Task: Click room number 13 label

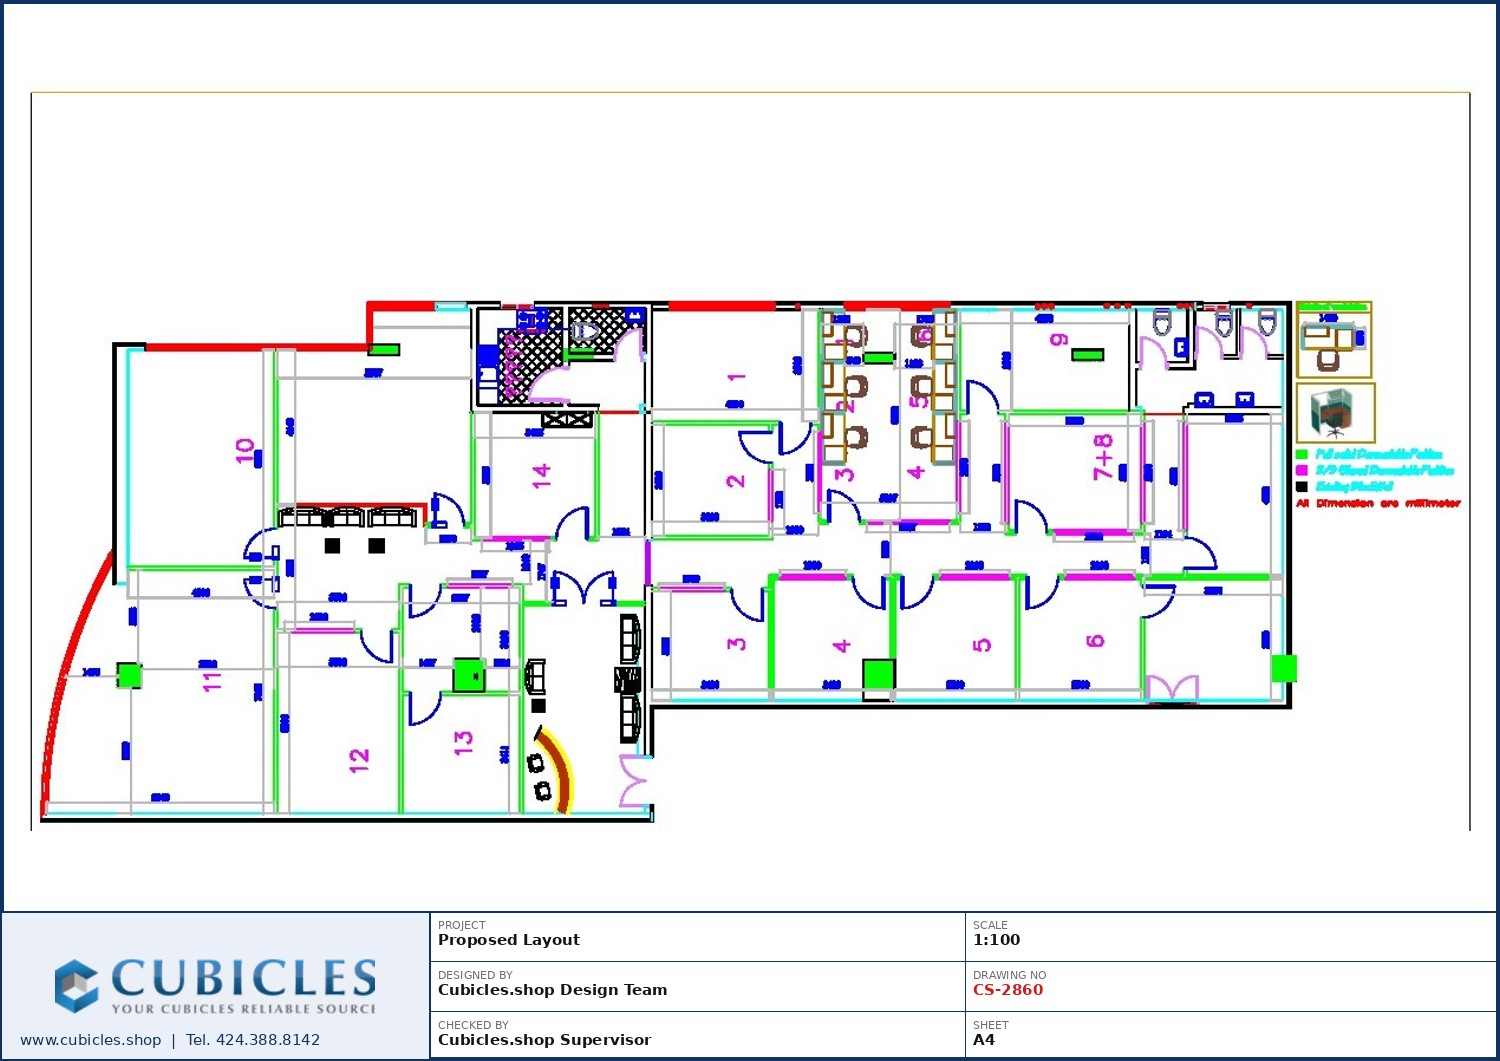Action: point(463,742)
